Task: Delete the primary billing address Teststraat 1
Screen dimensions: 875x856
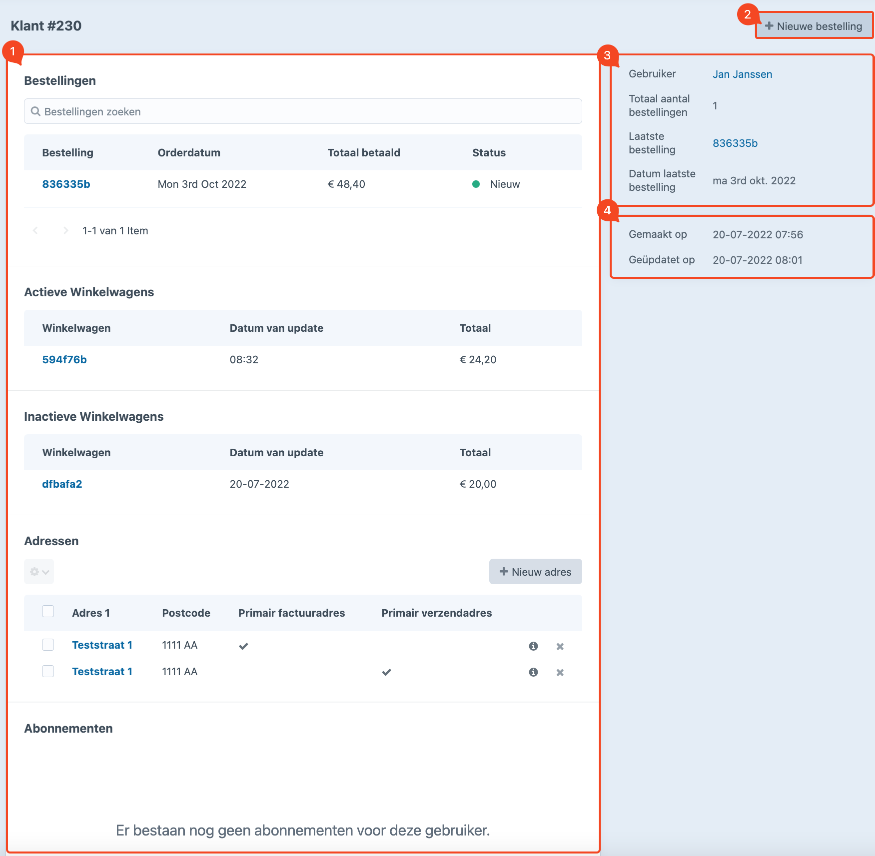Action: click(560, 646)
